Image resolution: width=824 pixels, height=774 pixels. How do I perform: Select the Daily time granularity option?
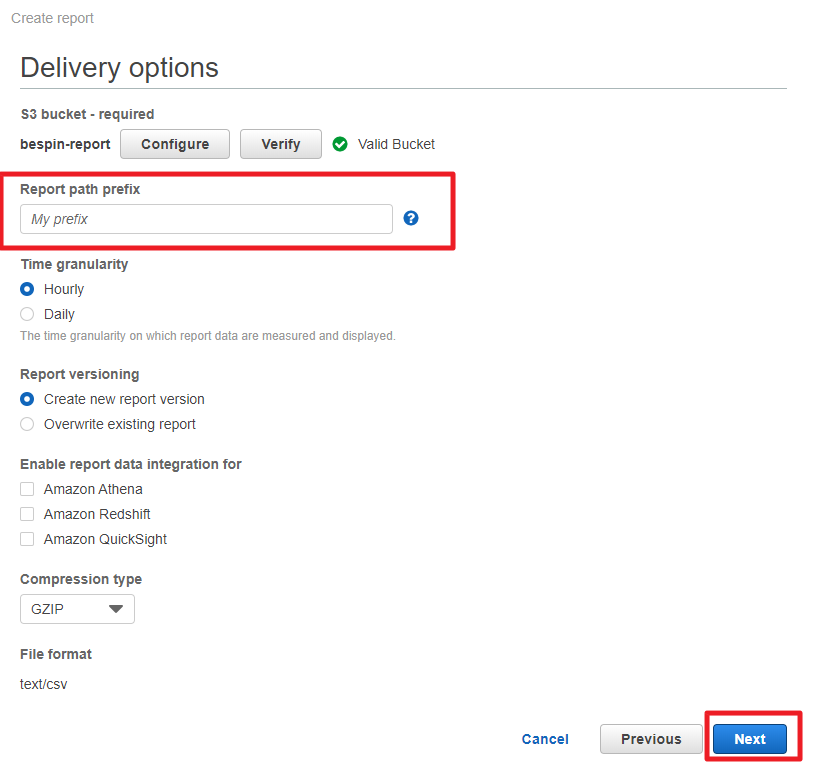(x=28, y=314)
